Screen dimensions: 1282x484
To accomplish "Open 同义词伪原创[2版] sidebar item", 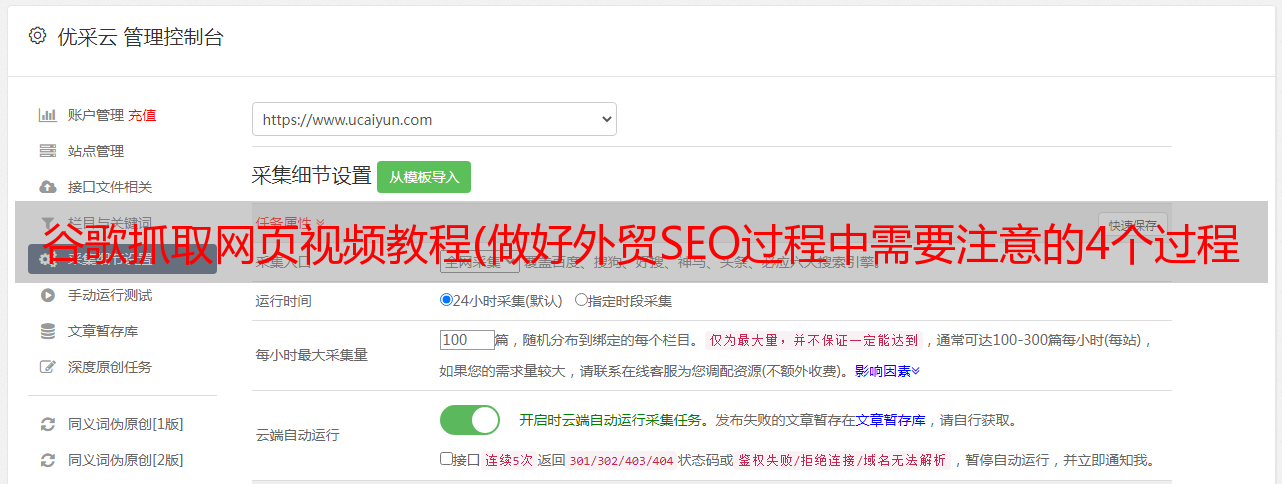I will (x=126, y=460).
